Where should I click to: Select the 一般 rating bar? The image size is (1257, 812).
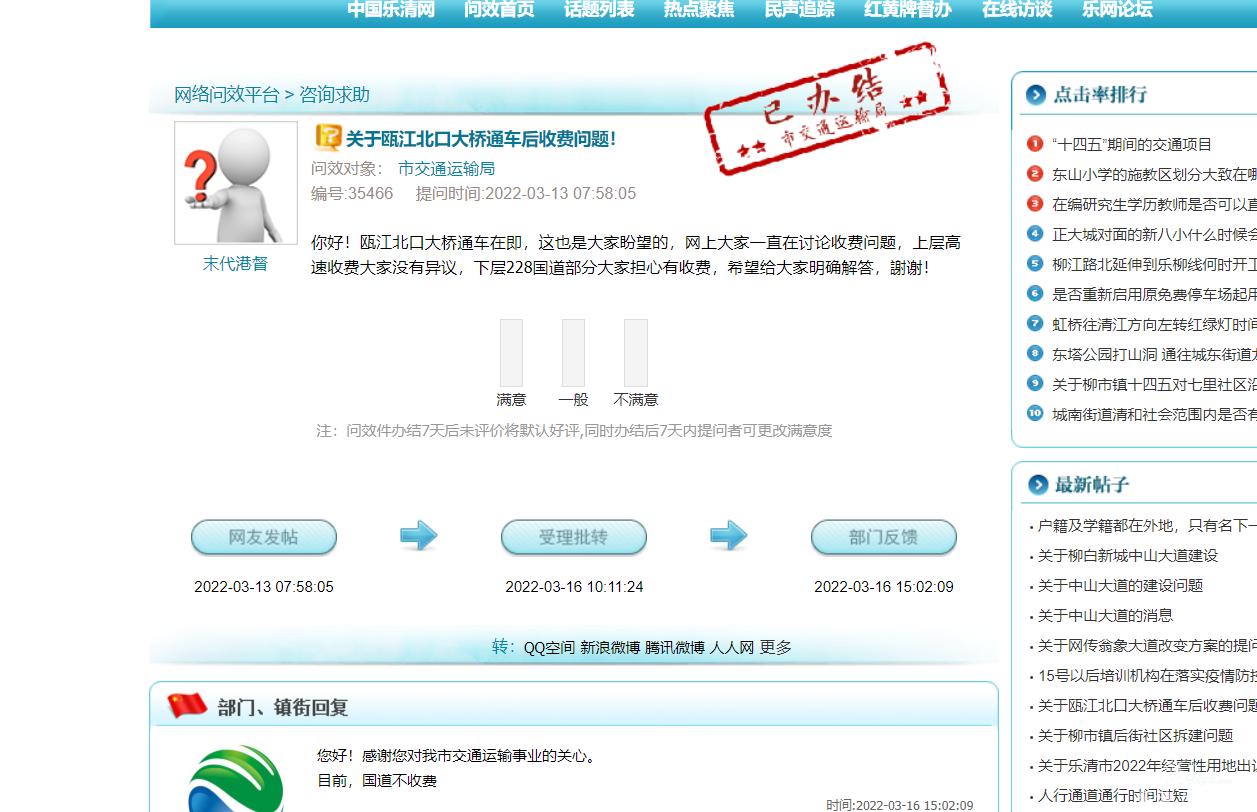pos(573,353)
